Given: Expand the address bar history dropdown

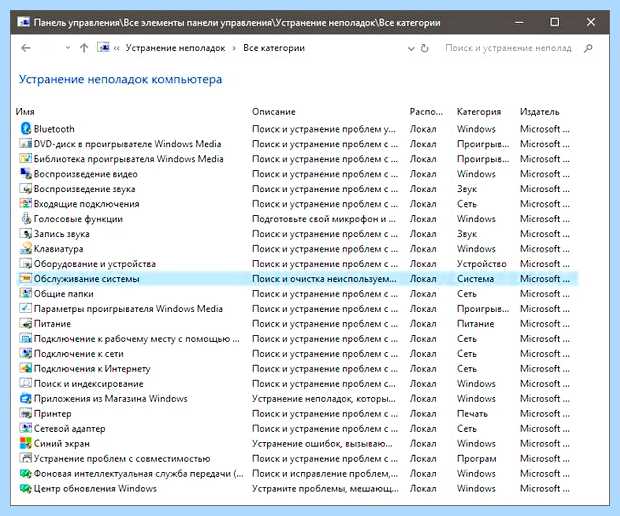Looking at the screenshot, I should (411, 49).
